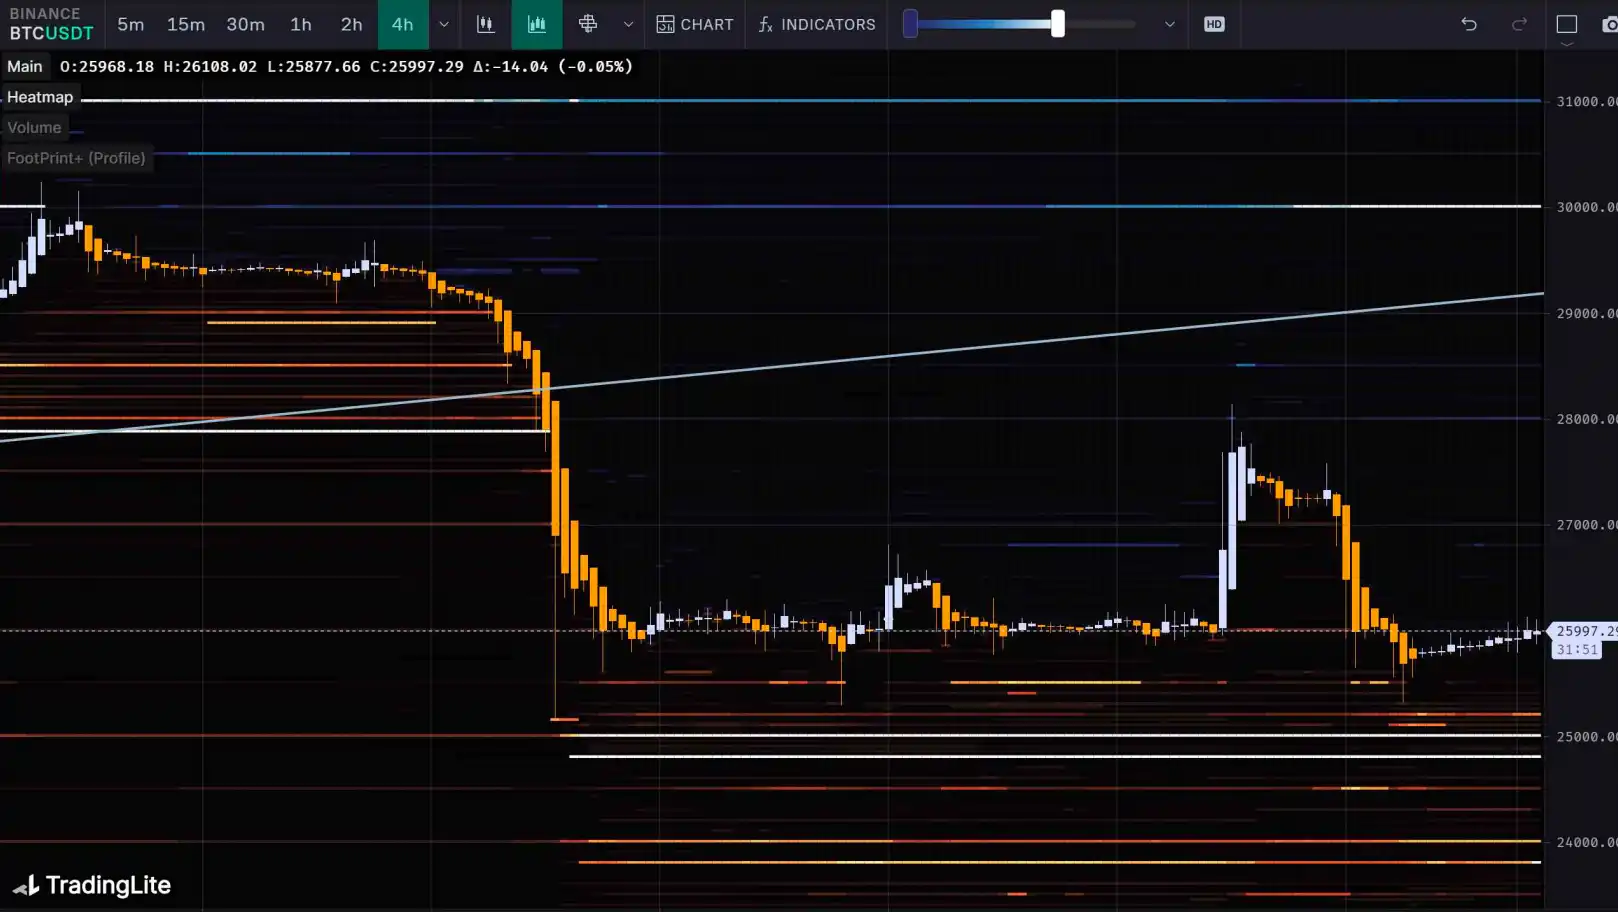1618x912 pixels.
Task: Click the 31:51 candle countdown timer
Action: click(x=1576, y=650)
